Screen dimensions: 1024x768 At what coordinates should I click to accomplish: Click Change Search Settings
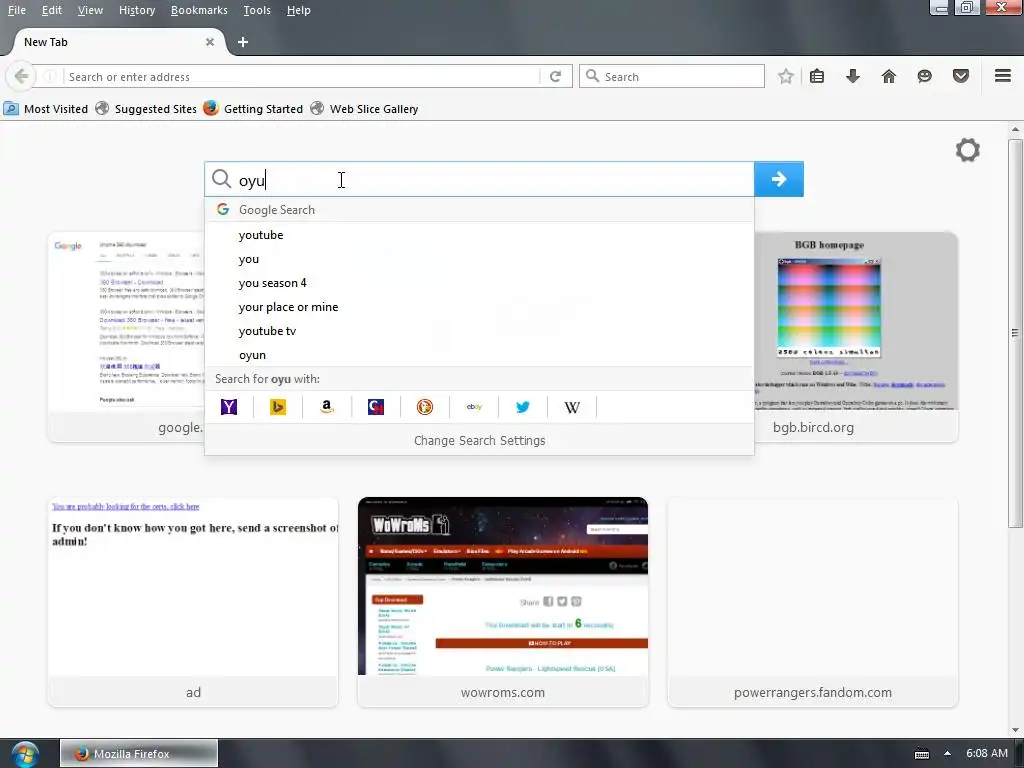[x=479, y=440]
